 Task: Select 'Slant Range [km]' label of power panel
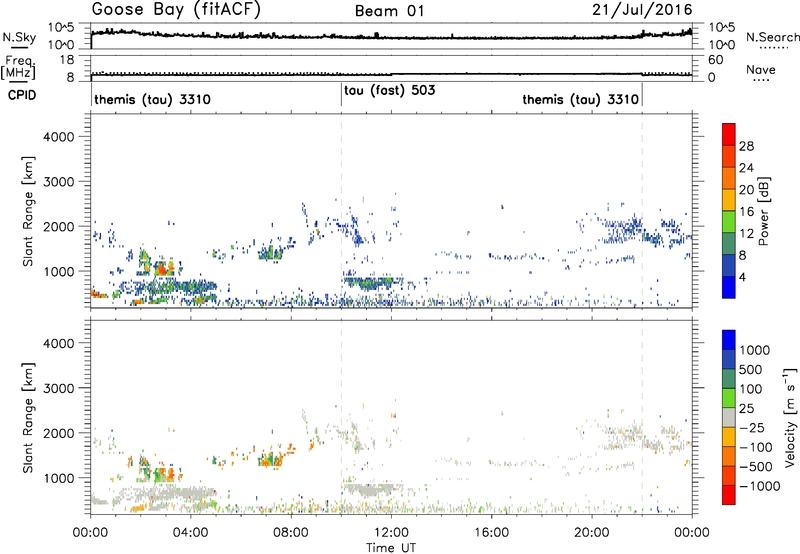28,211
